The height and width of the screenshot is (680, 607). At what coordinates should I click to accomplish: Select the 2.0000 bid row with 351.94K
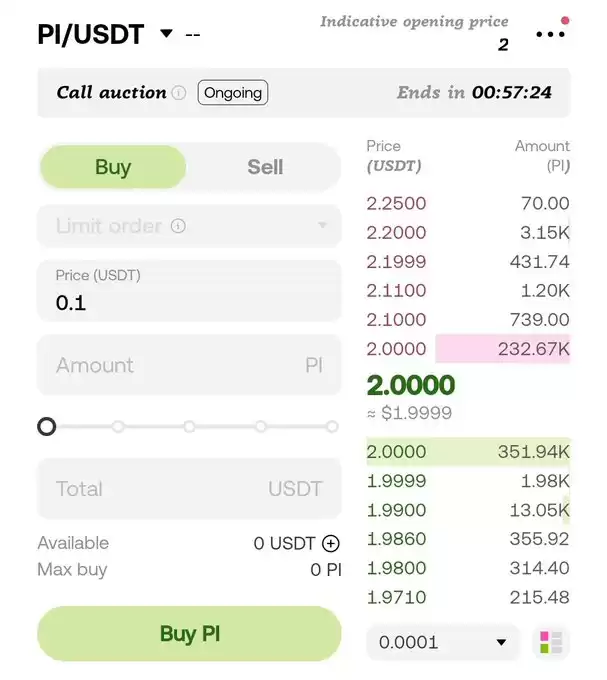pos(468,451)
